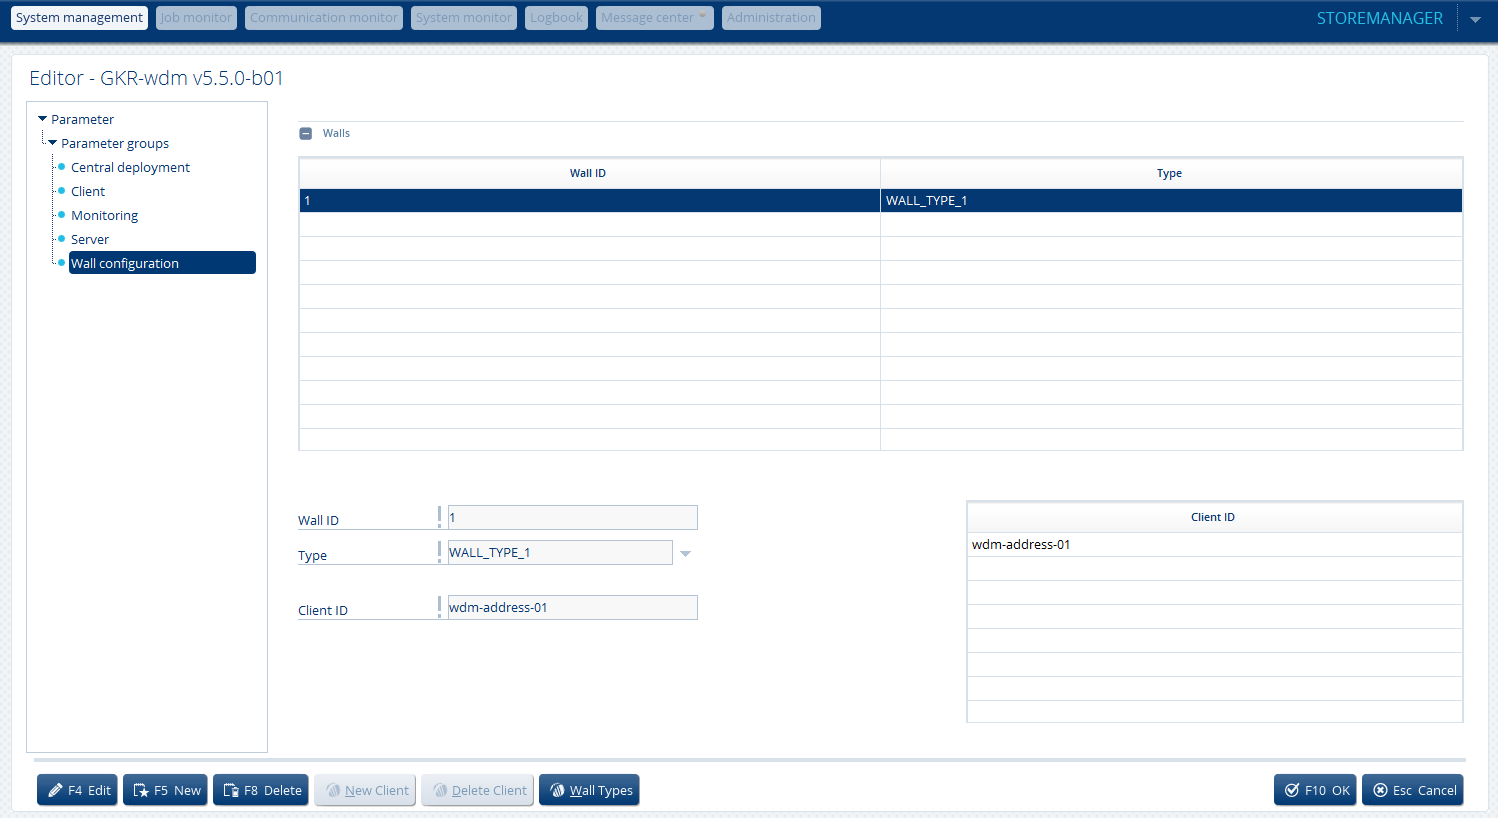Open the STOREMANAGER user menu arrow

(1475, 19)
